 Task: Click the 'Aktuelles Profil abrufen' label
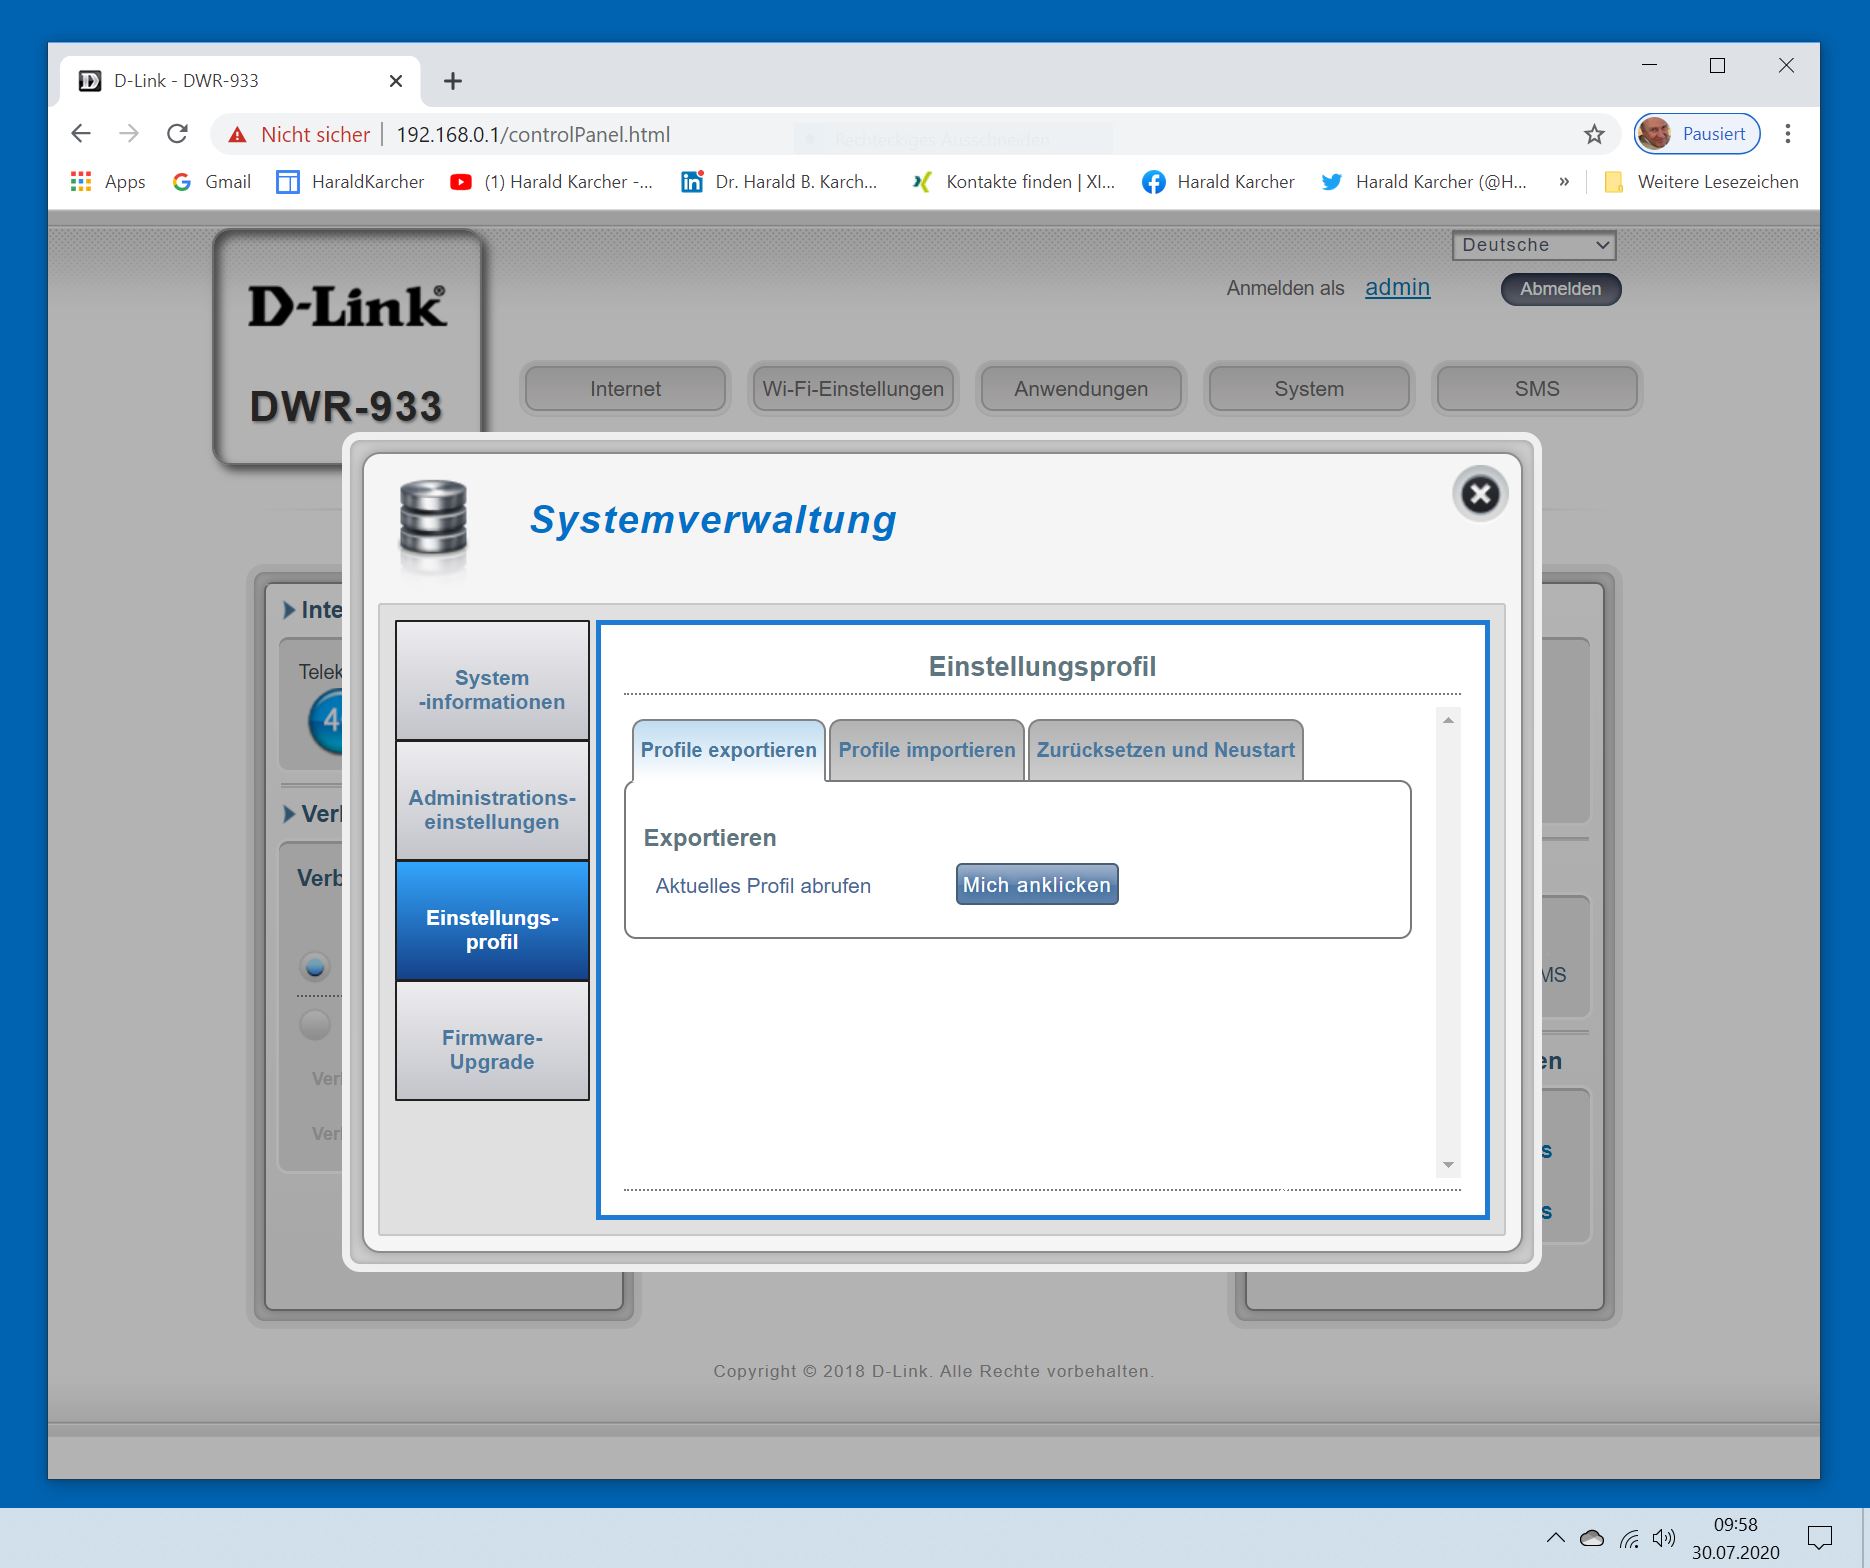[763, 886]
